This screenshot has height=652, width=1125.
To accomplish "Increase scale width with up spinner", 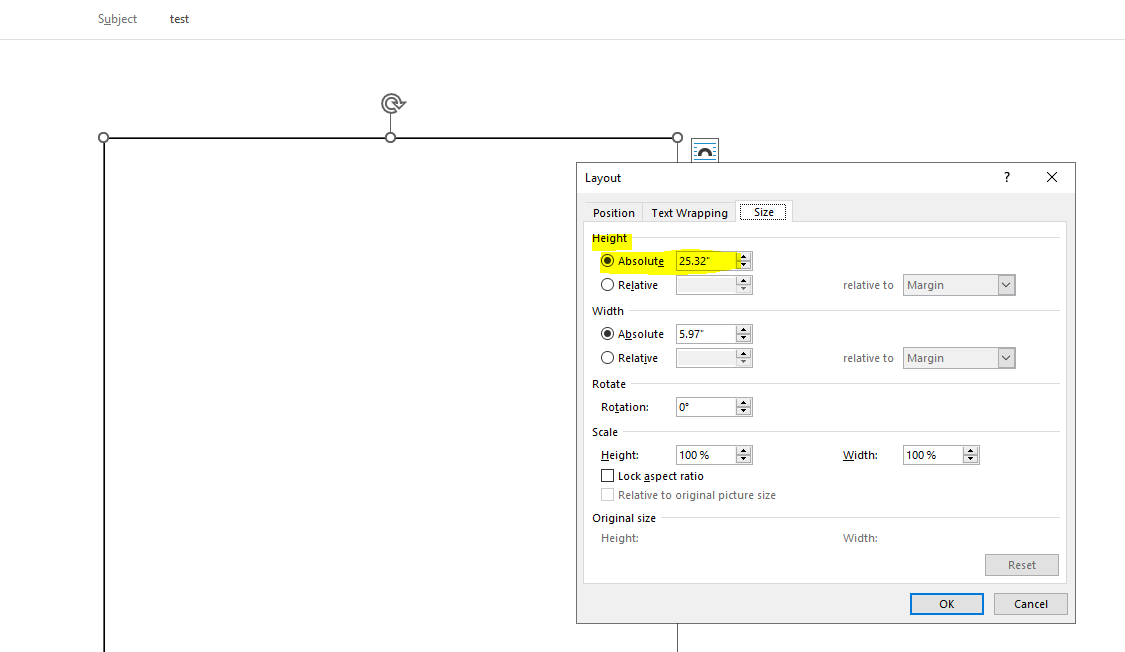I will (971, 451).
